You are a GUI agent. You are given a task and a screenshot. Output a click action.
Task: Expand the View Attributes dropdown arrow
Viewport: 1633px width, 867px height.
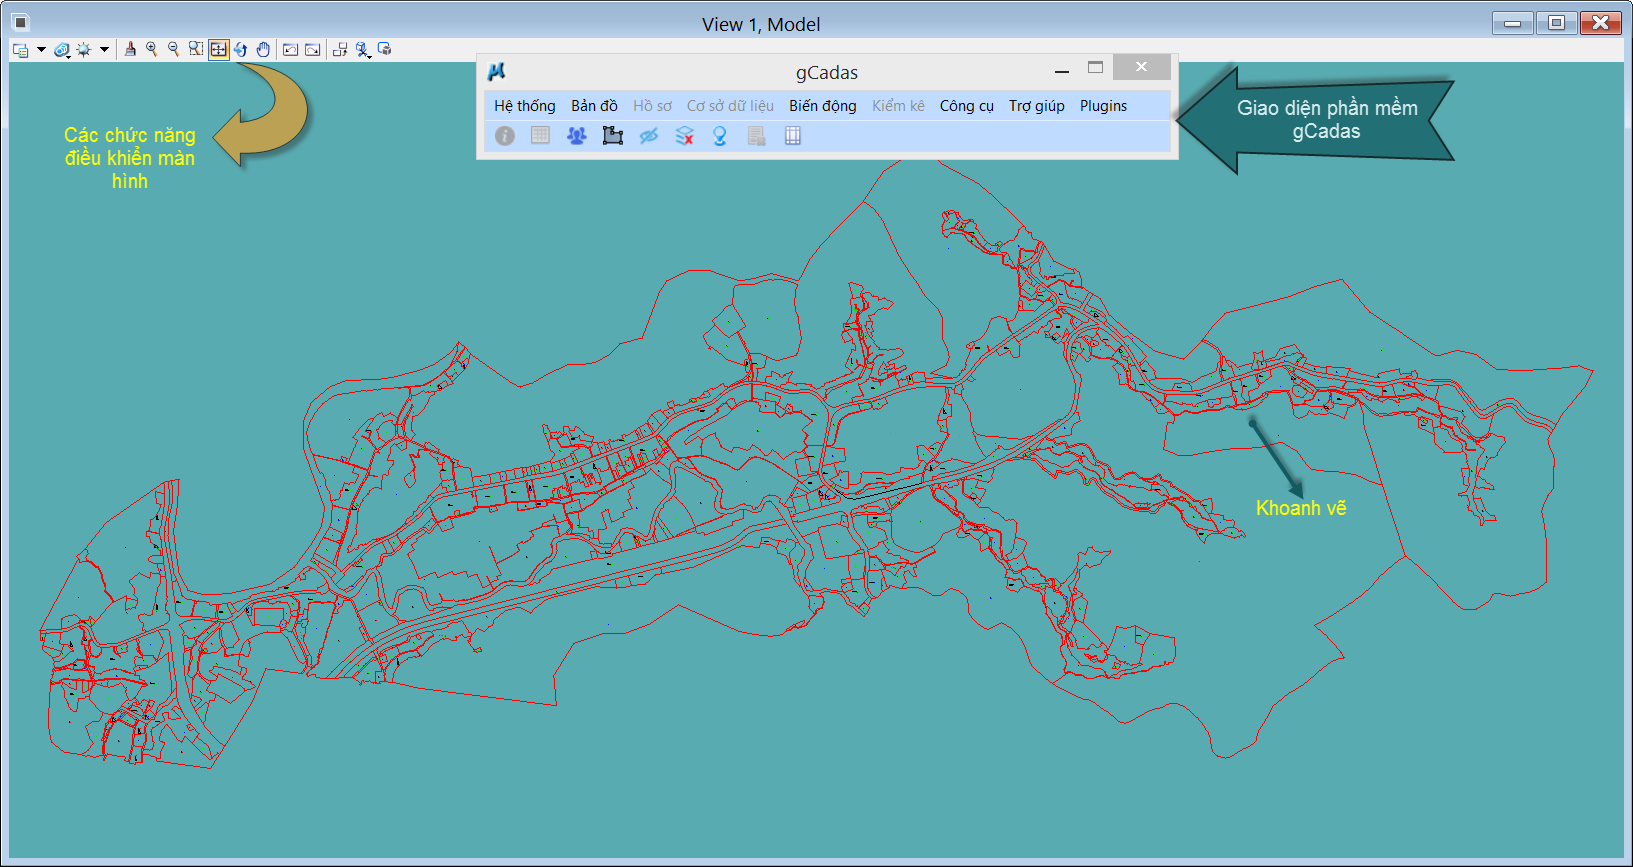pyautogui.click(x=41, y=49)
